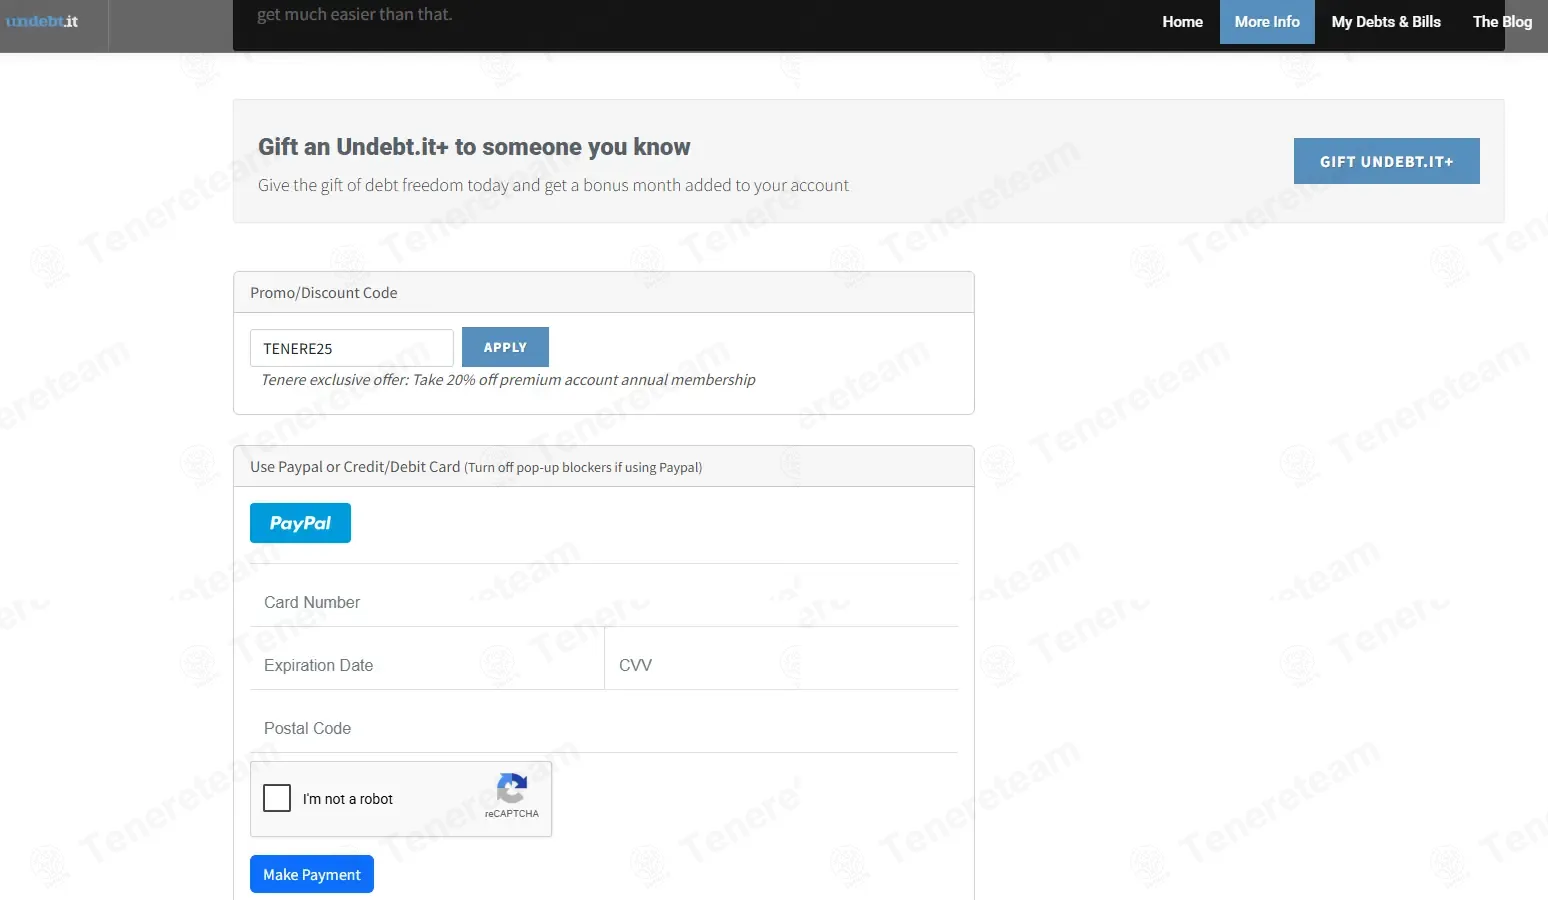Click the Card Number field
This screenshot has width=1548, height=900.
(x=604, y=602)
